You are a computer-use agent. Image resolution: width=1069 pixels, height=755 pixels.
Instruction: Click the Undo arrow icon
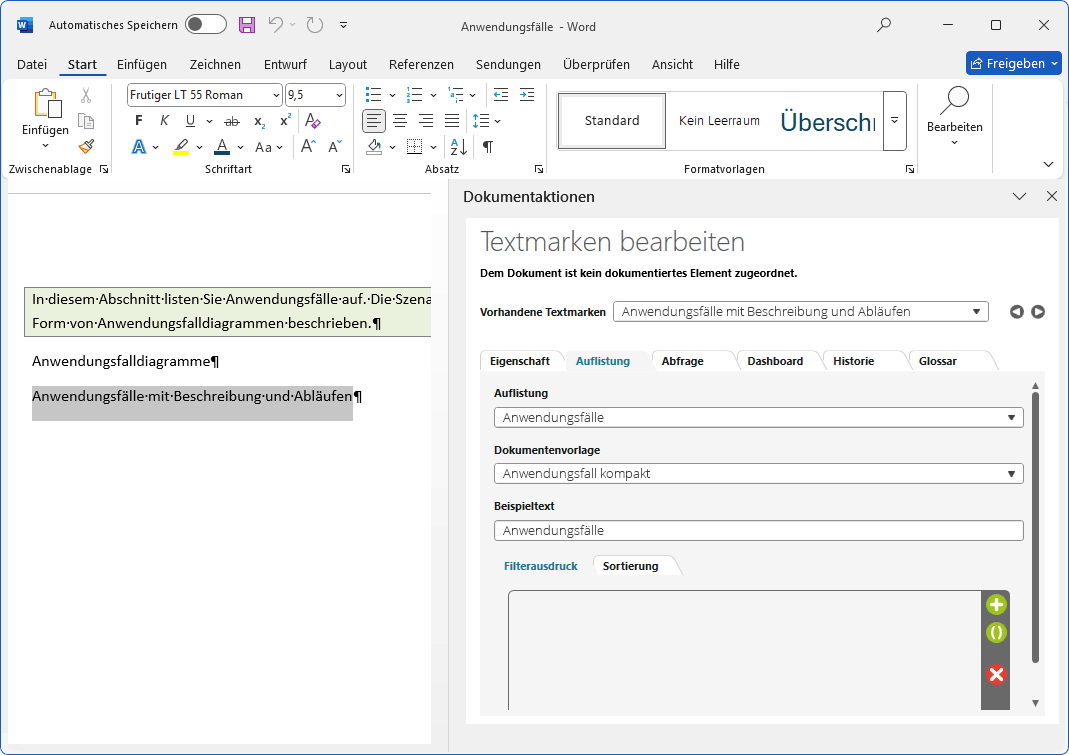(275, 25)
